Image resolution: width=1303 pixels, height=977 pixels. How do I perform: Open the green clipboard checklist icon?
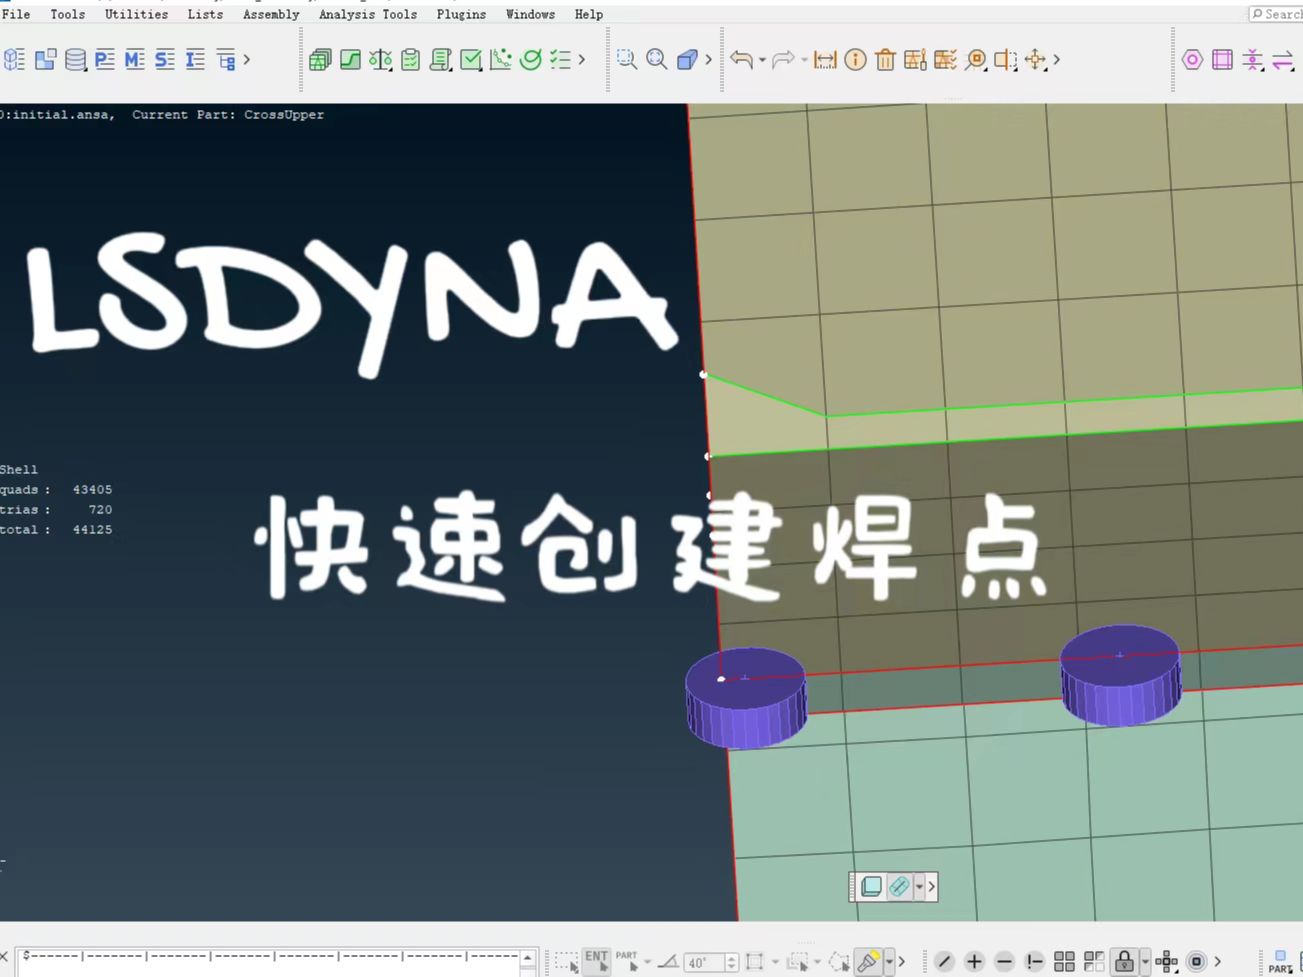[x=410, y=60]
